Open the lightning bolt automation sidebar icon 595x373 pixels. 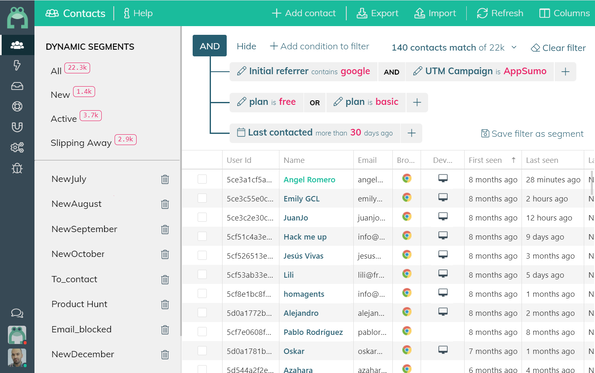point(17,65)
